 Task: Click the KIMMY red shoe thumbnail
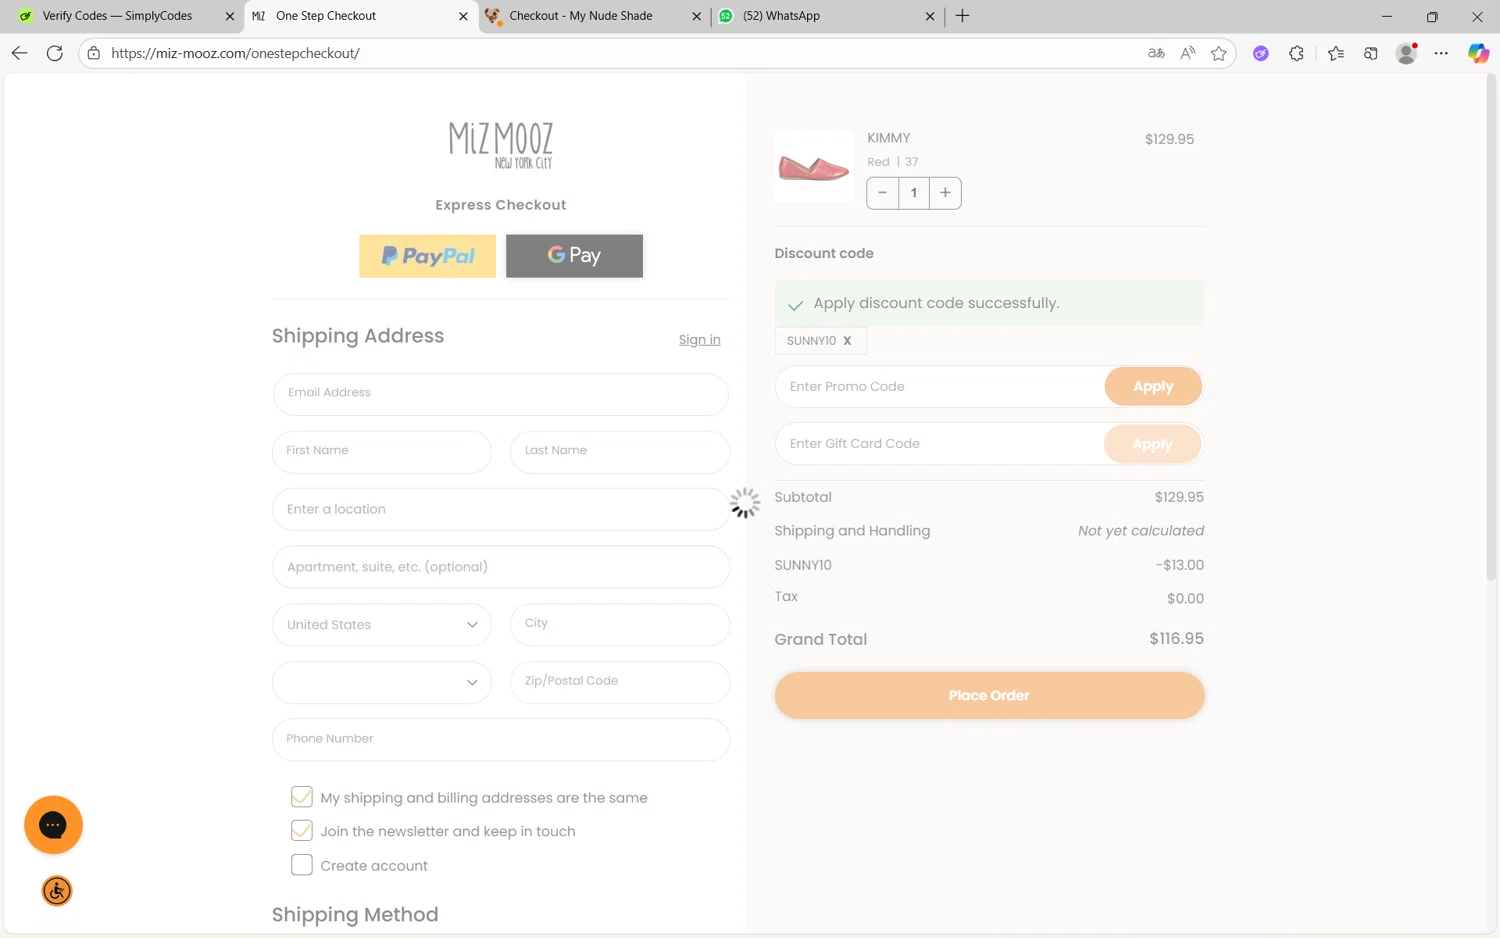click(x=814, y=167)
